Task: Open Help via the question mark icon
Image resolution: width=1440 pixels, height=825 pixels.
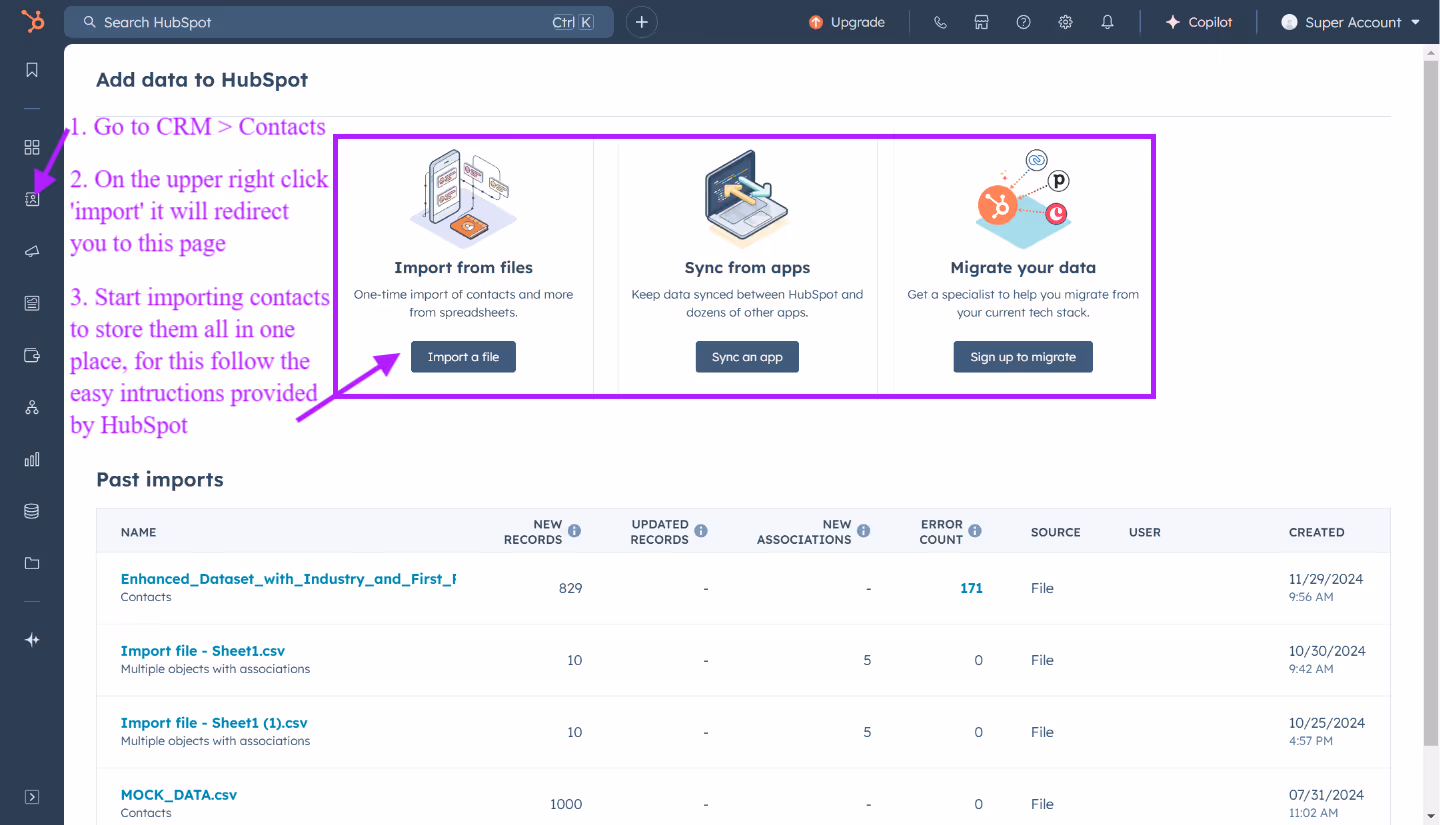Action: 1023,21
